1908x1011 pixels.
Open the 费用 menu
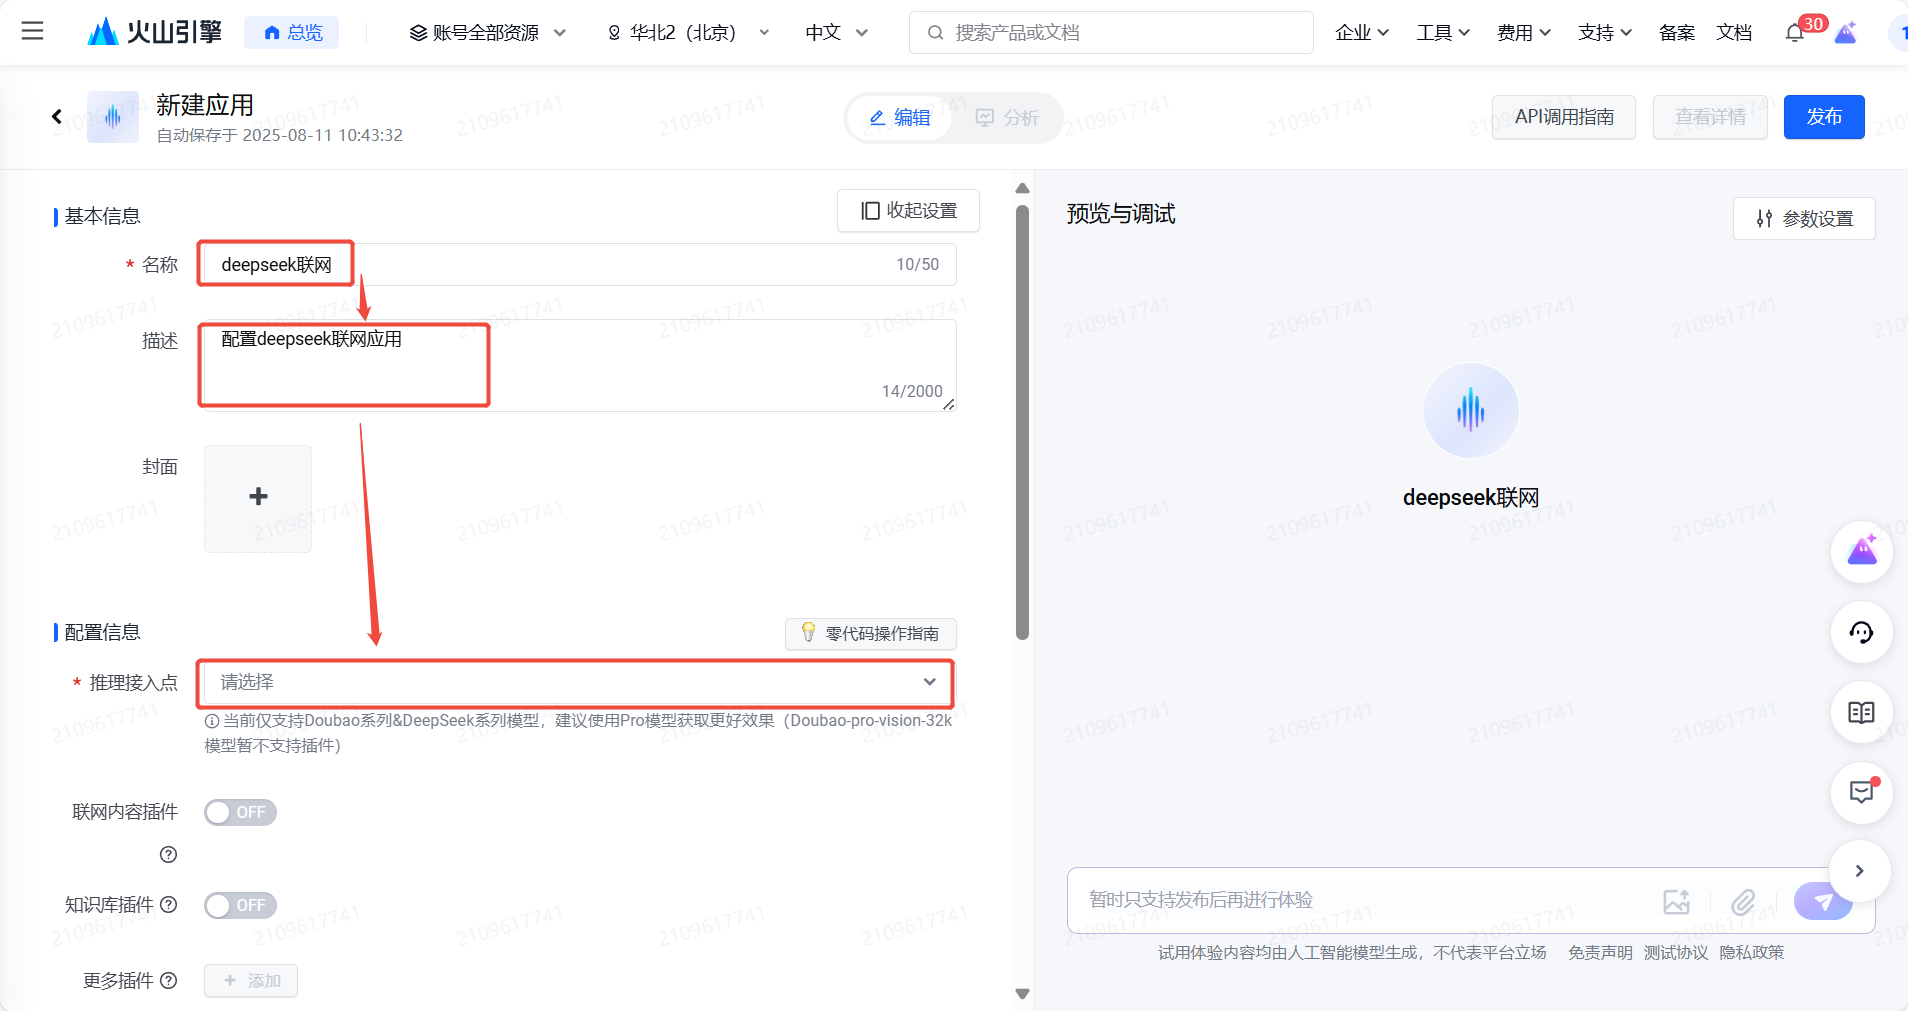pos(1524,33)
